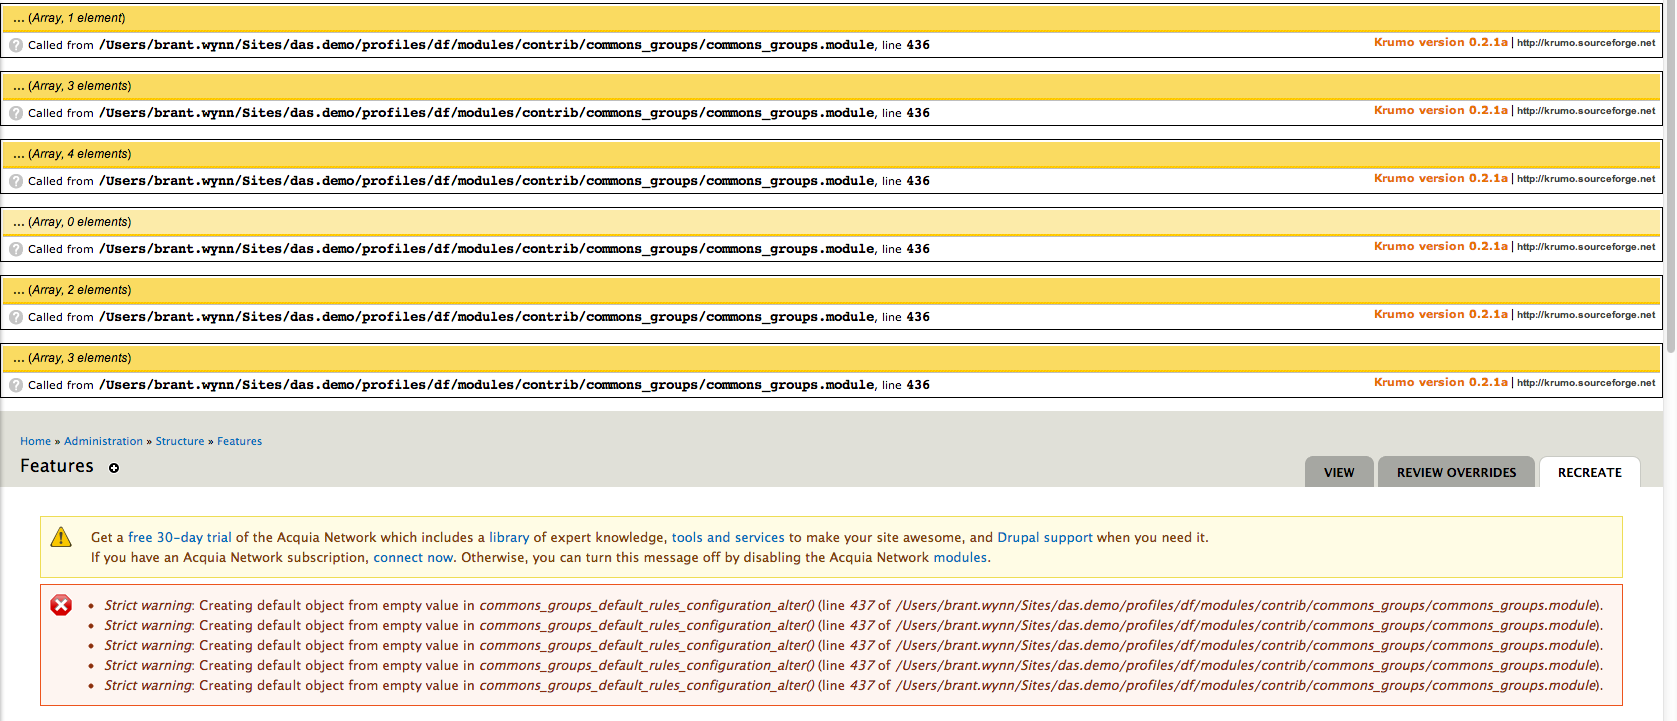Expand the Krumo array with 0 elements
Image resolution: width=1677 pixels, height=721 pixels.
click(x=72, y=222)
